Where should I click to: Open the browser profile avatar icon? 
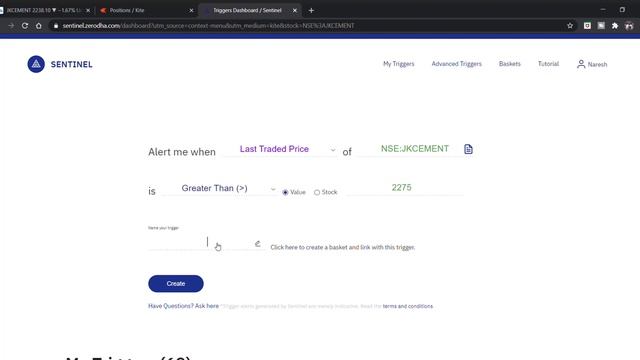coord(629,26)
